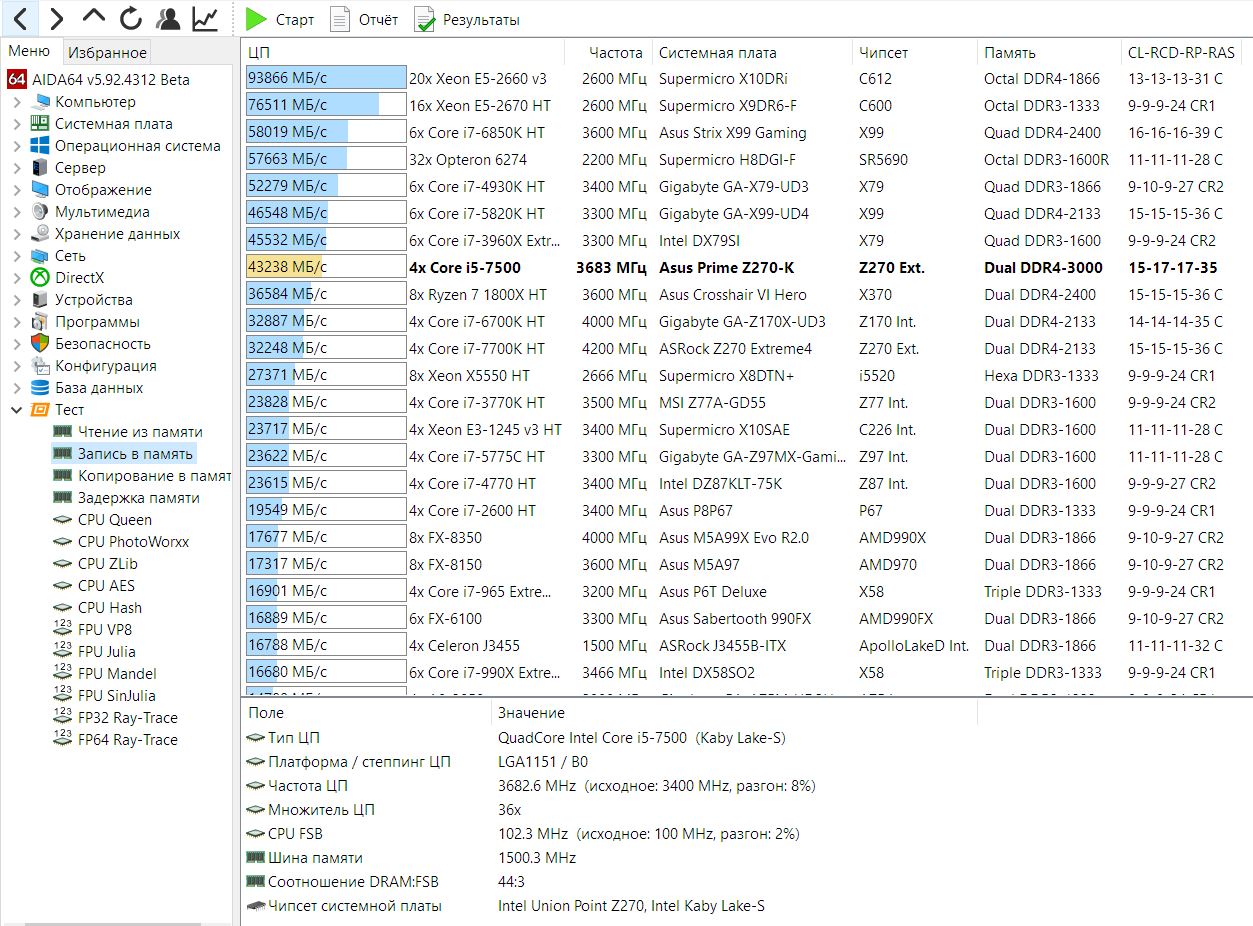Click QuadCore Intel Core i5-7500 value
Viewport: 1253px width, 926px height.
point(642,738)
